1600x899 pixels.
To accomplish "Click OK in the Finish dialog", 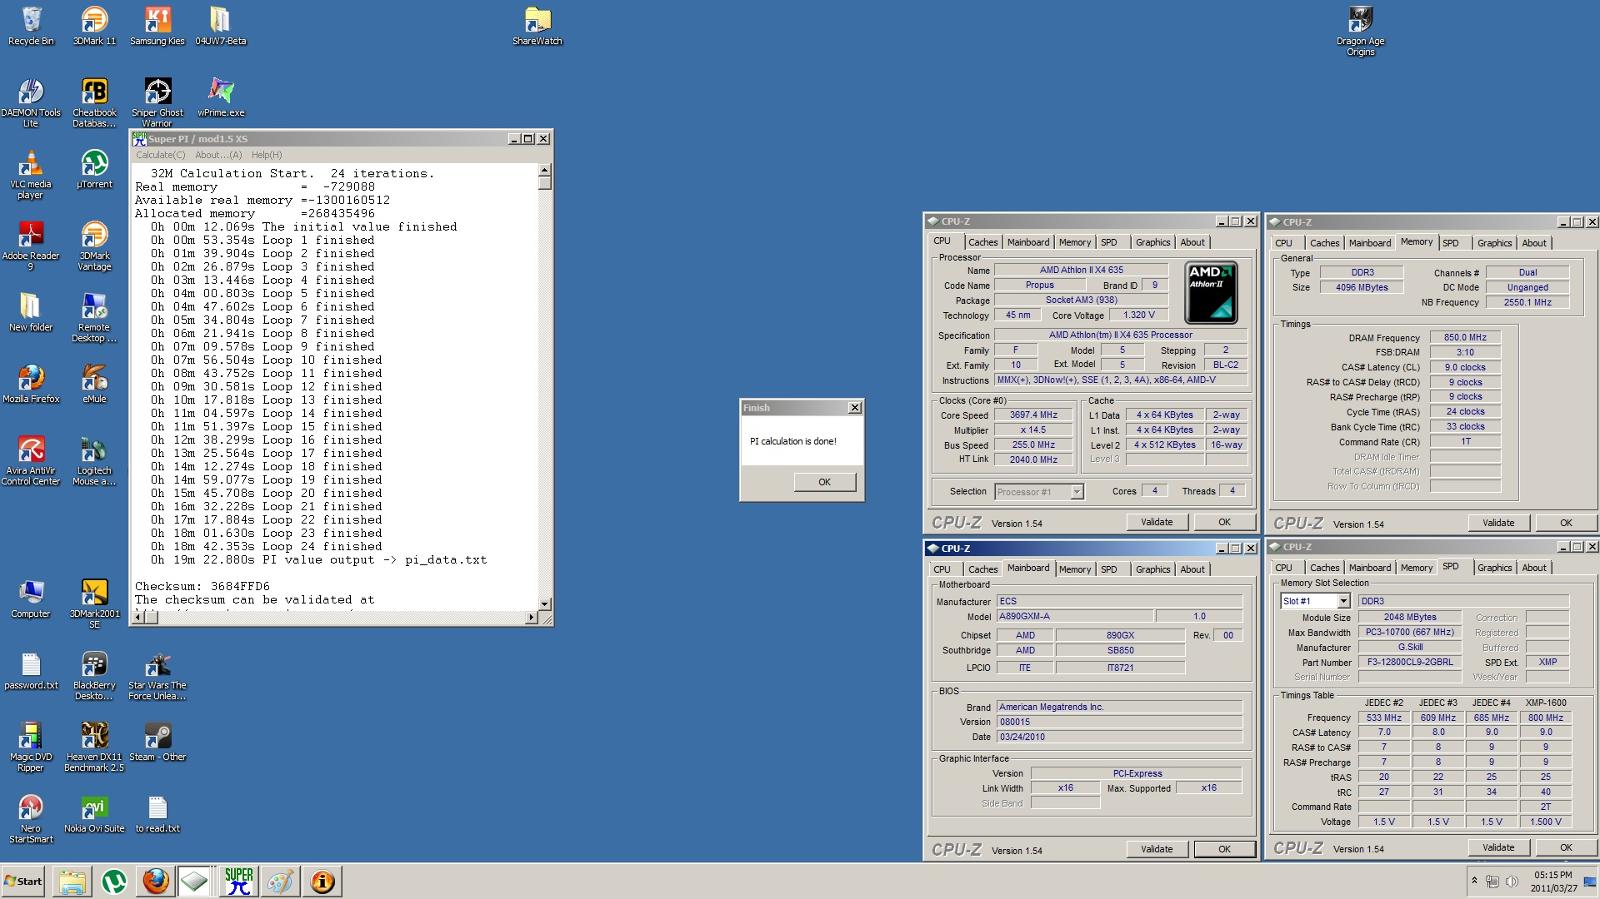I will point(824,482).
